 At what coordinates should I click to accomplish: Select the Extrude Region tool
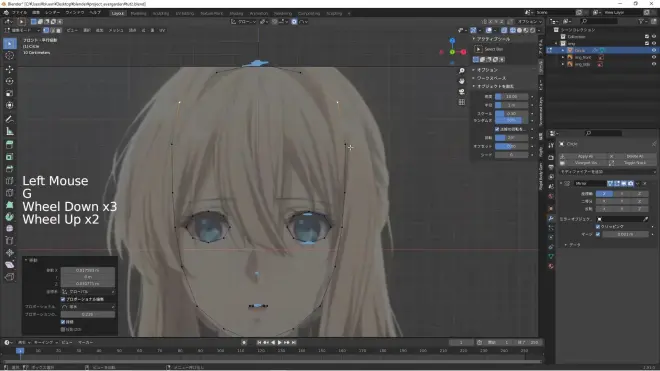click(10, 145)
